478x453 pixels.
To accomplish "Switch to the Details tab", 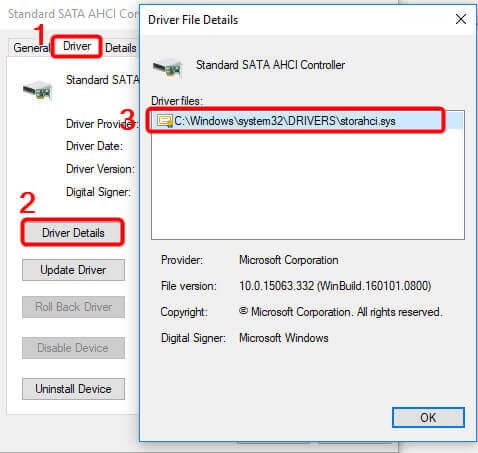I will click(x=120, y=48).
